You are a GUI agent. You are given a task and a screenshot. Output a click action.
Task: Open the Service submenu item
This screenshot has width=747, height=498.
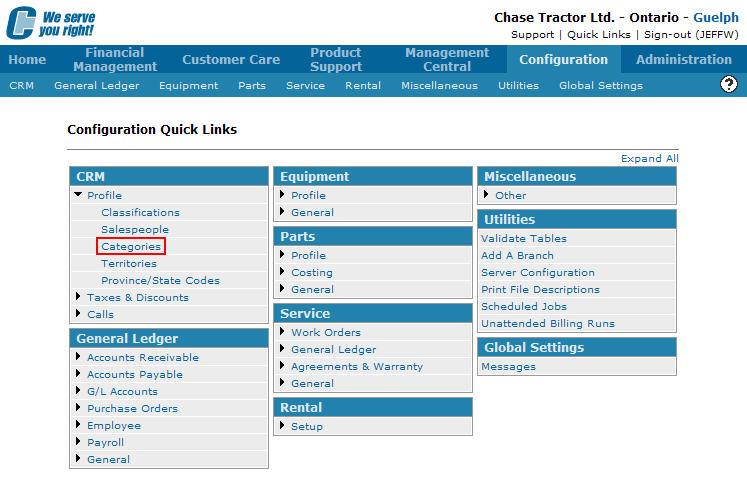pyautogui.click(x=305, y=86)
